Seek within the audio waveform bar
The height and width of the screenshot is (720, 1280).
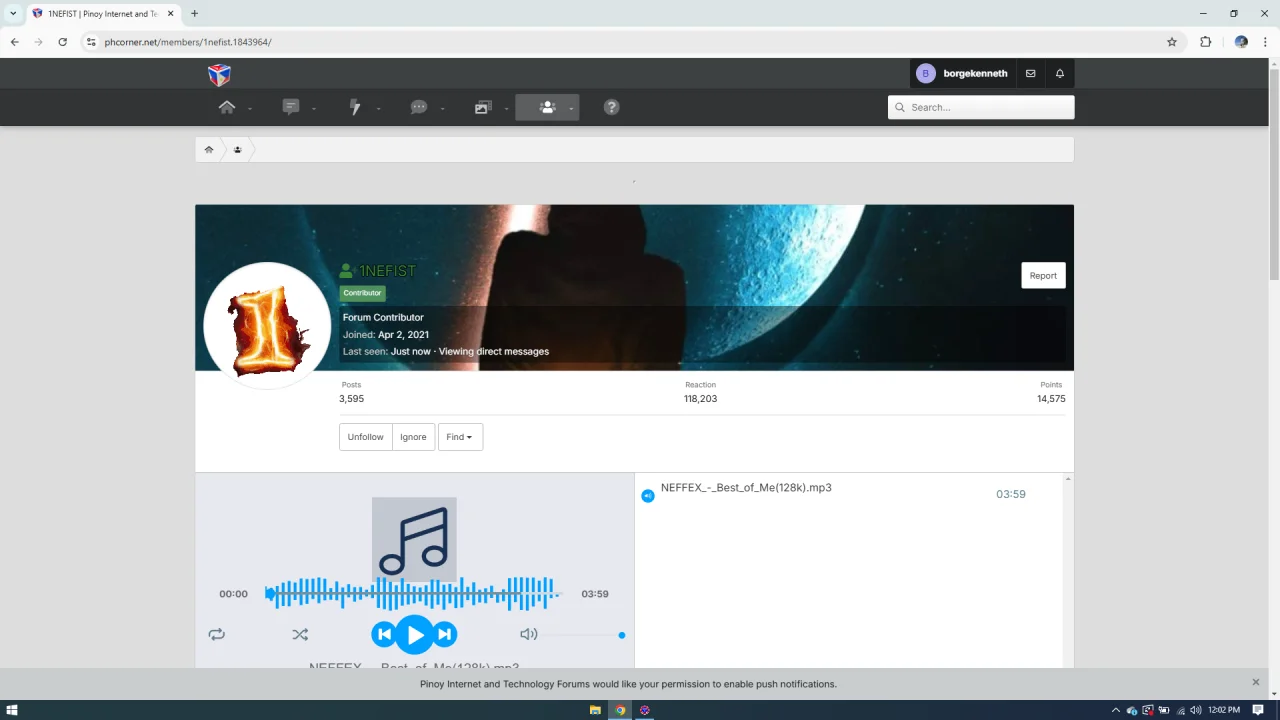click(412, 594)
